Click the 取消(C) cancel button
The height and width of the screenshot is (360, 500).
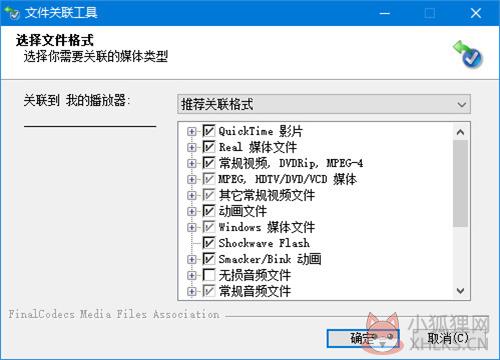coord(449,338)
